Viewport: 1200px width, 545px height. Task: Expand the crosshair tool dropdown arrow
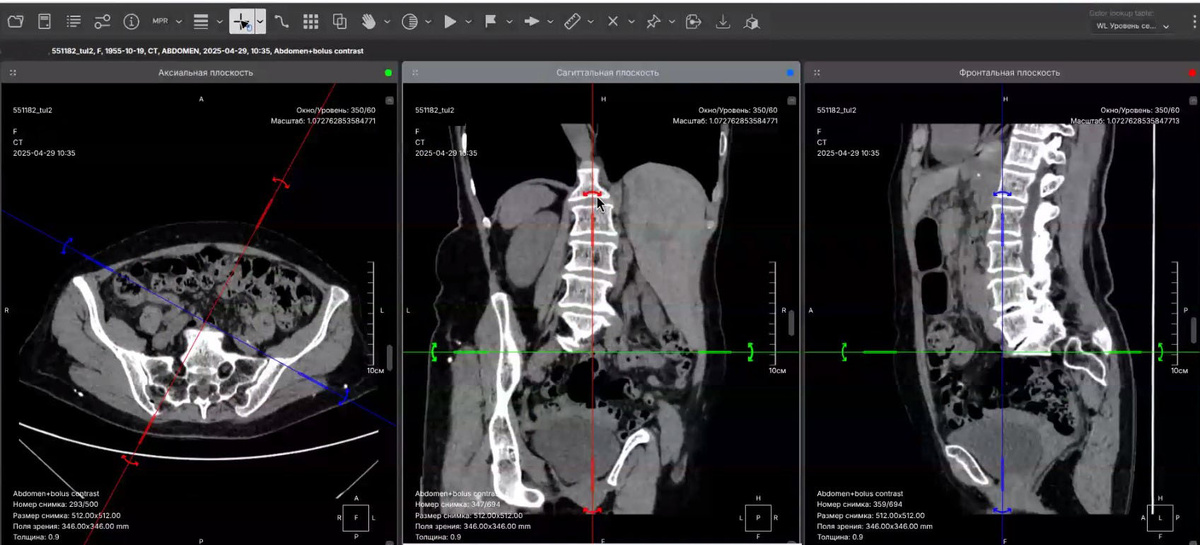260,21
